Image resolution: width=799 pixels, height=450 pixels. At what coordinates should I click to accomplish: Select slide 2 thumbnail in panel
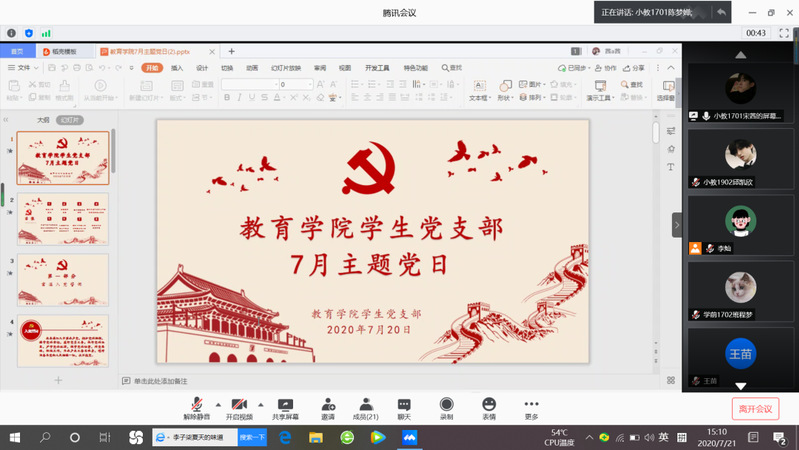point(63,219)
